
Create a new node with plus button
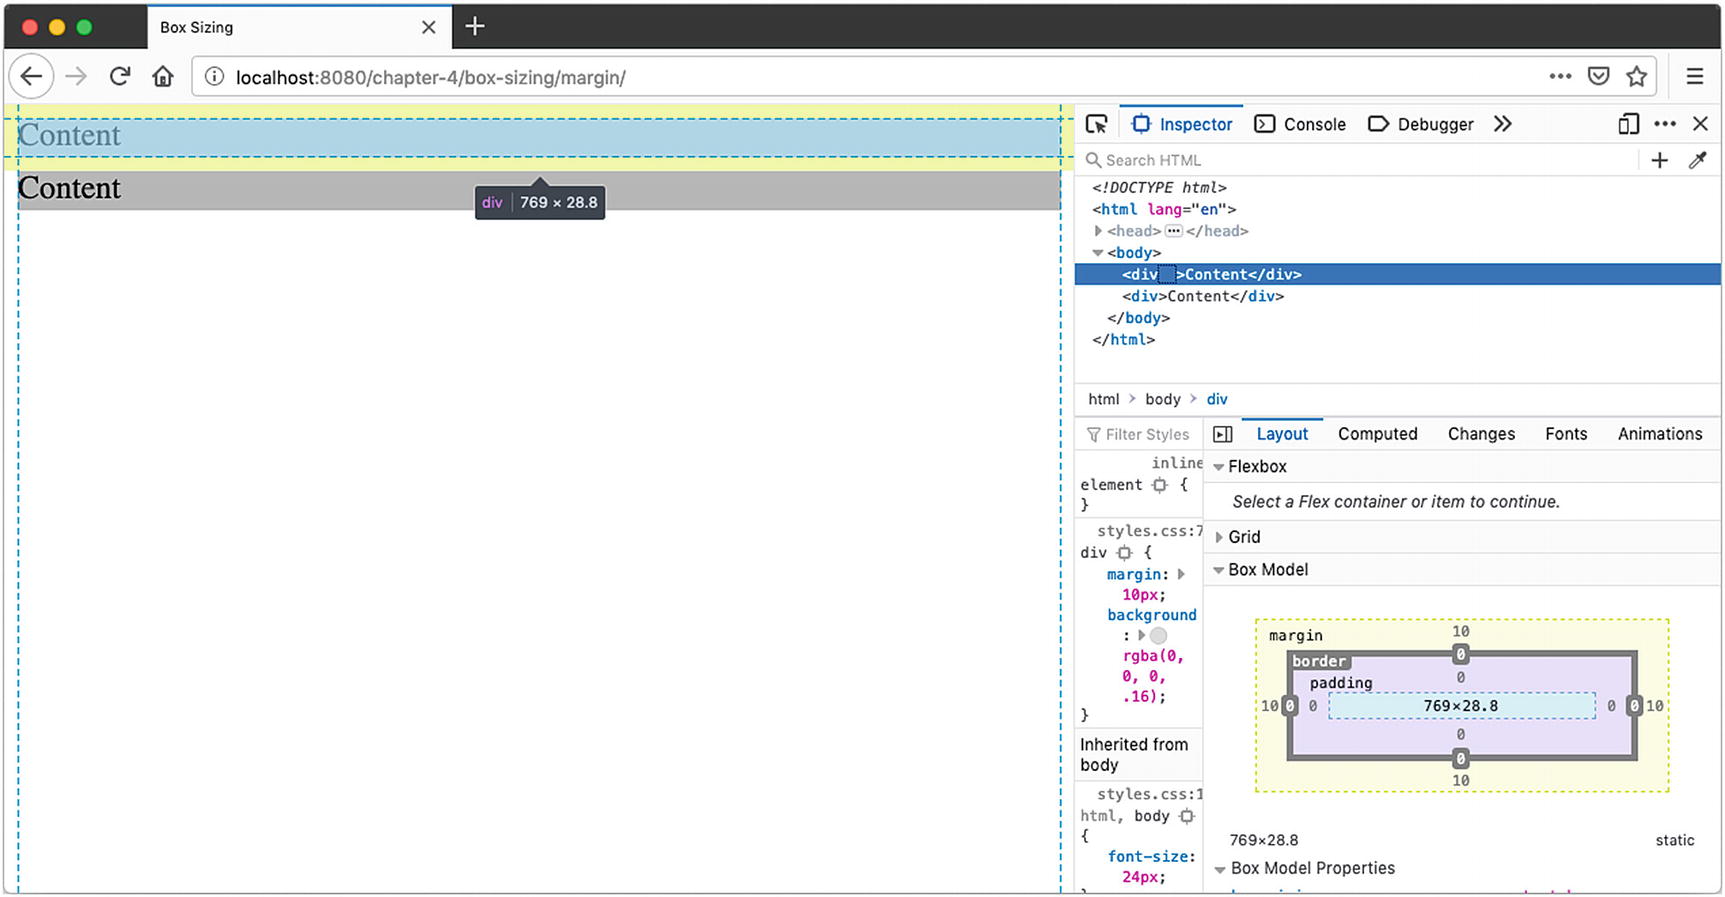tap(1659, 160)
